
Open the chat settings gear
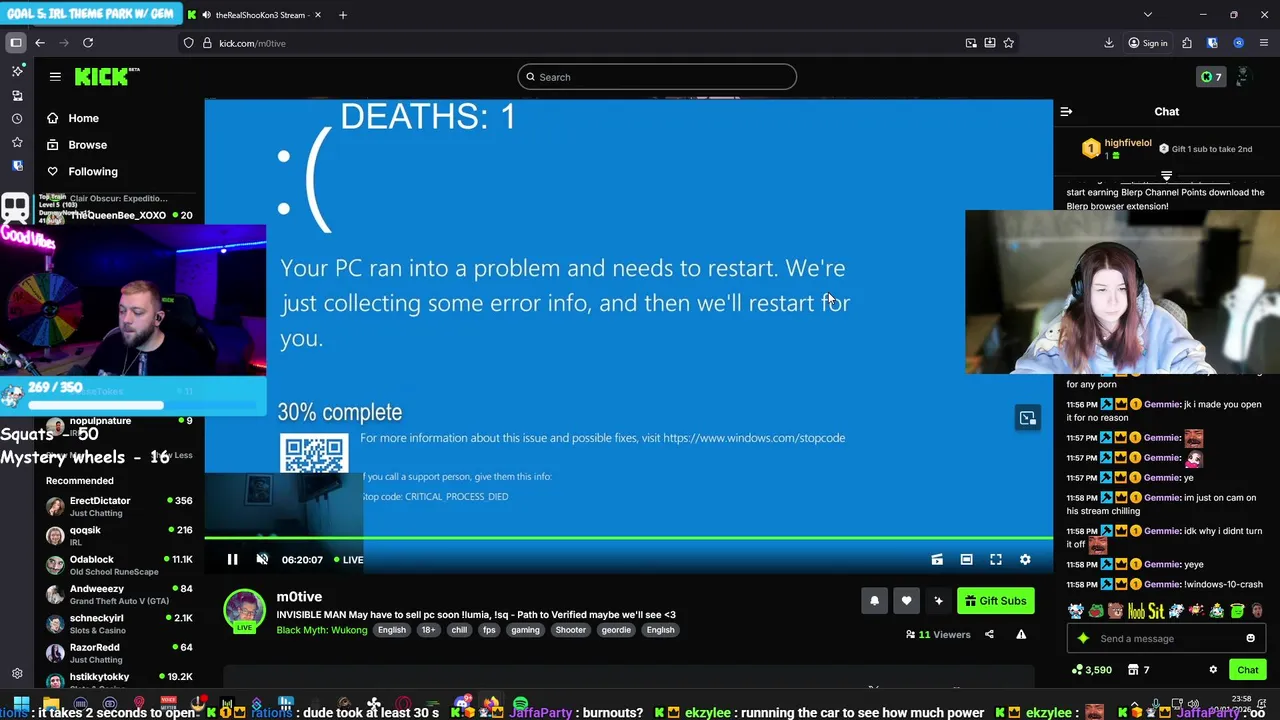[1213, 670]
